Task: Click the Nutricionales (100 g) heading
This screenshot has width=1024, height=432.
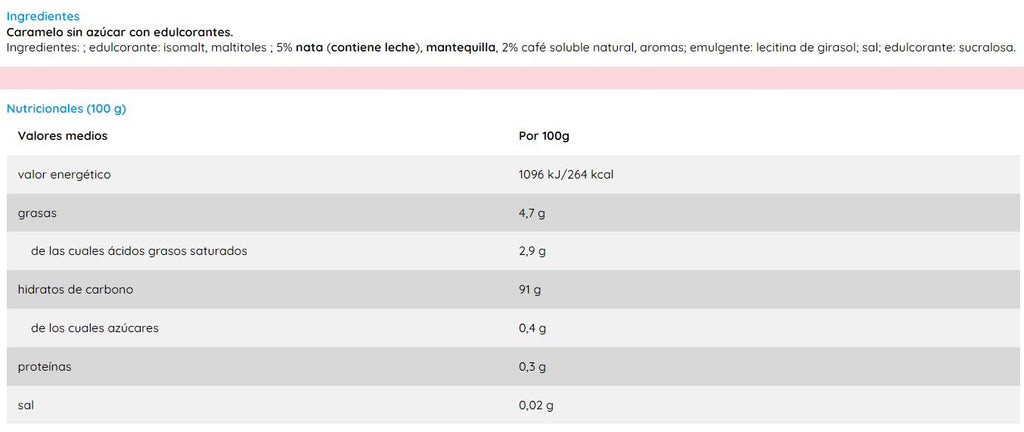Action: [66, 109]
